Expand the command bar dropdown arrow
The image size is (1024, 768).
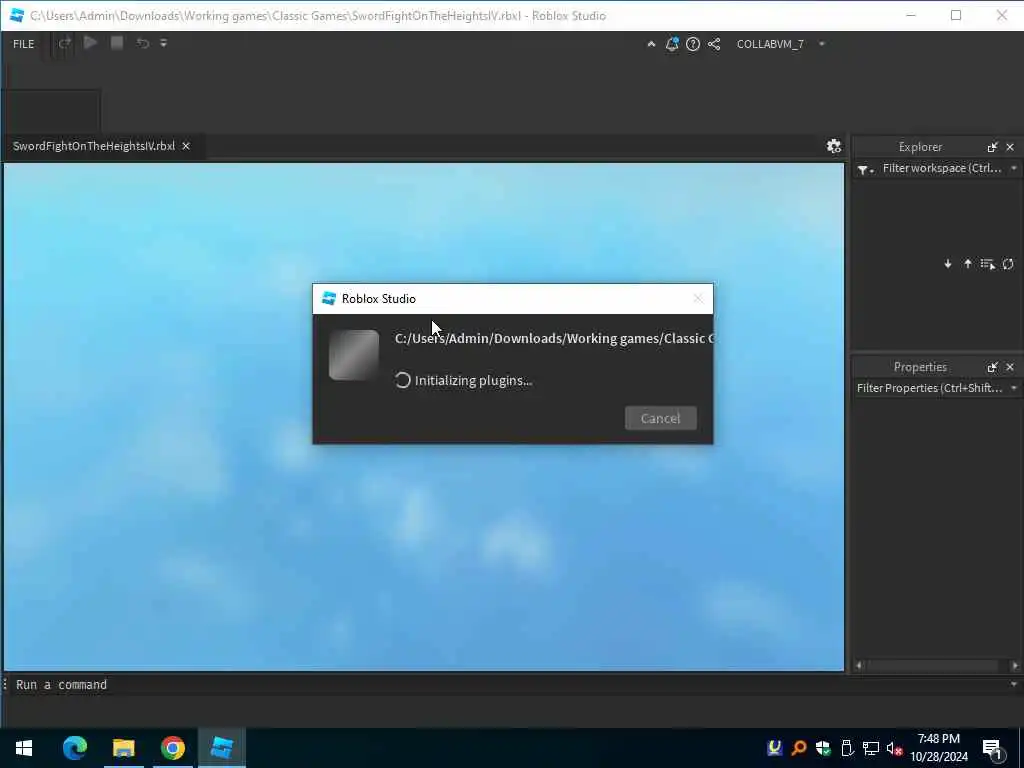click(1014, 684)
